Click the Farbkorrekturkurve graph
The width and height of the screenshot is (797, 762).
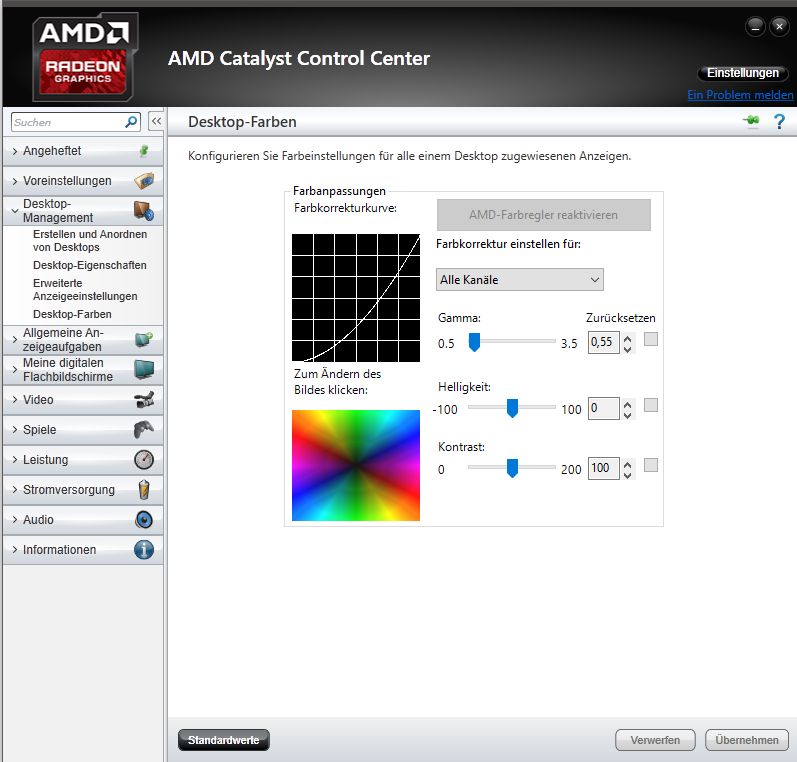pos(356,298)
